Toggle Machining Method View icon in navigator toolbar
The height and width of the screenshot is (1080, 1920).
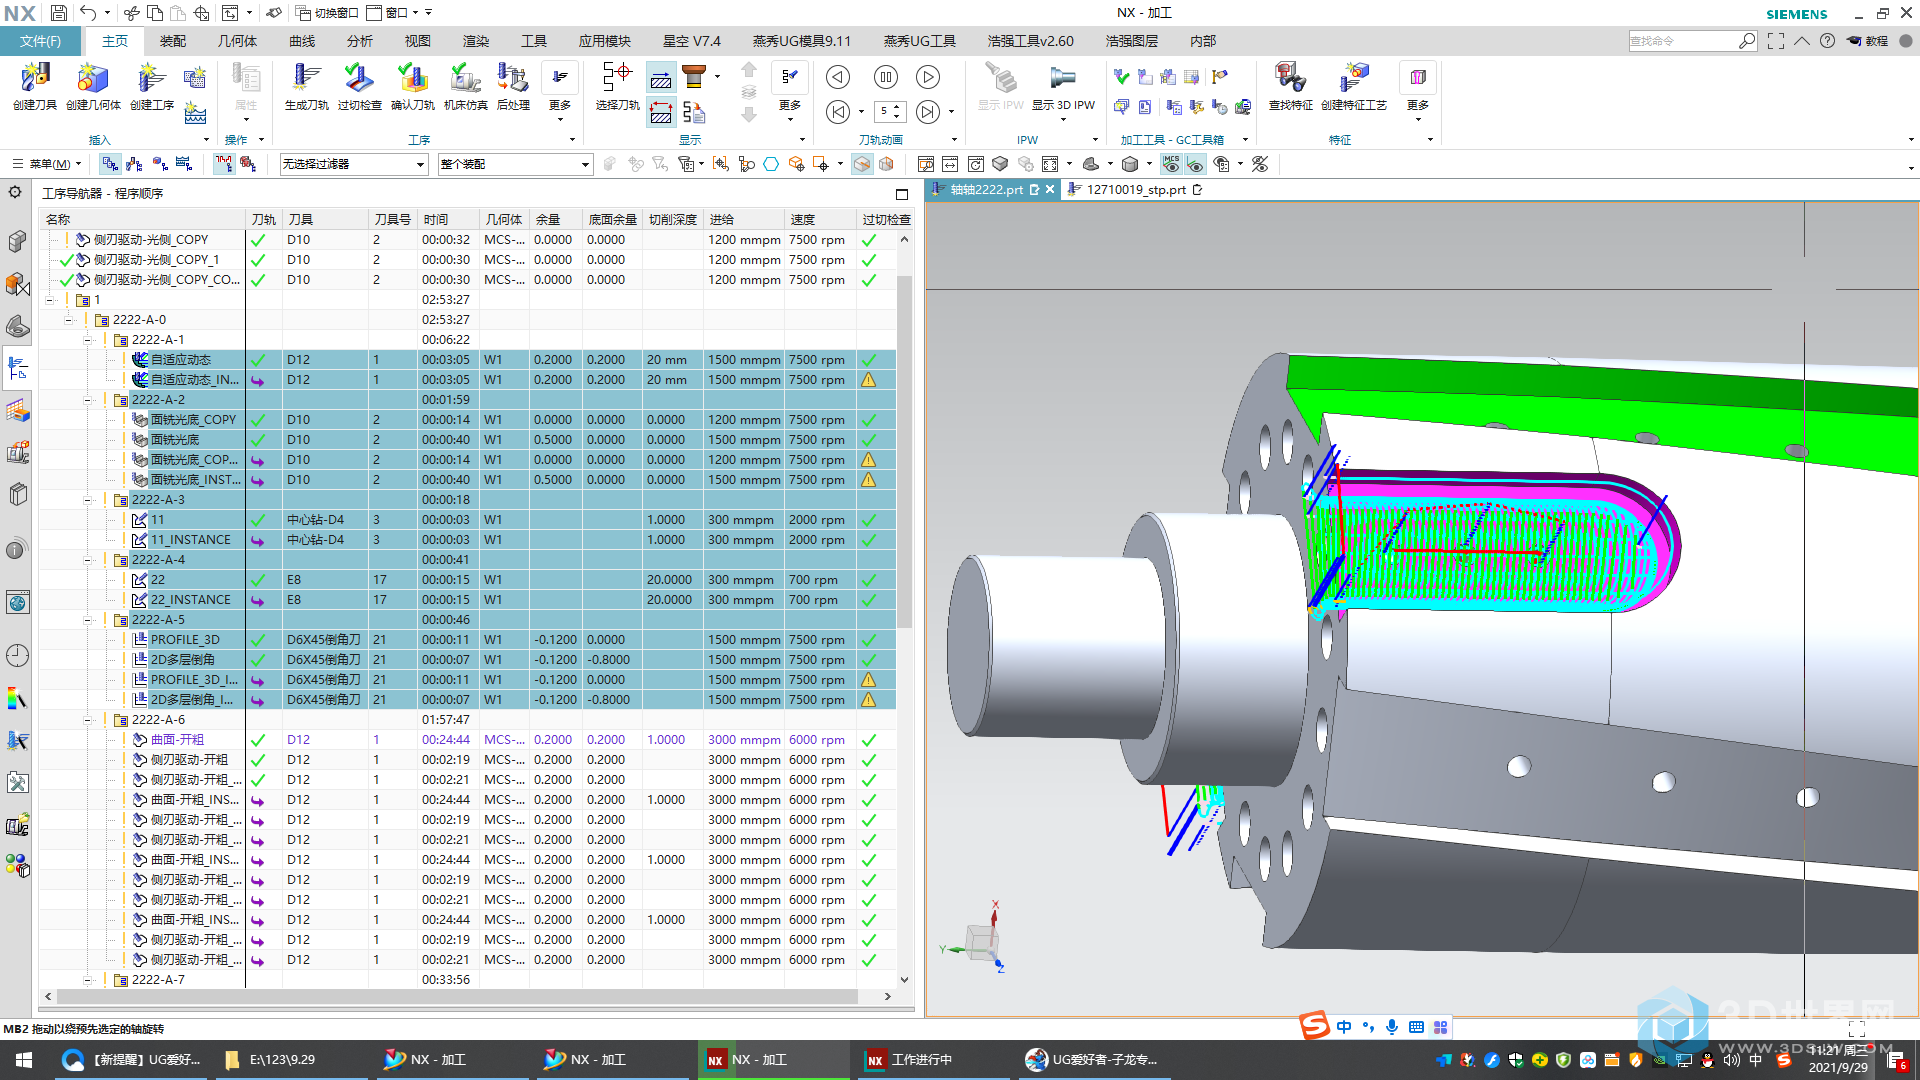[x=184, y=164]
